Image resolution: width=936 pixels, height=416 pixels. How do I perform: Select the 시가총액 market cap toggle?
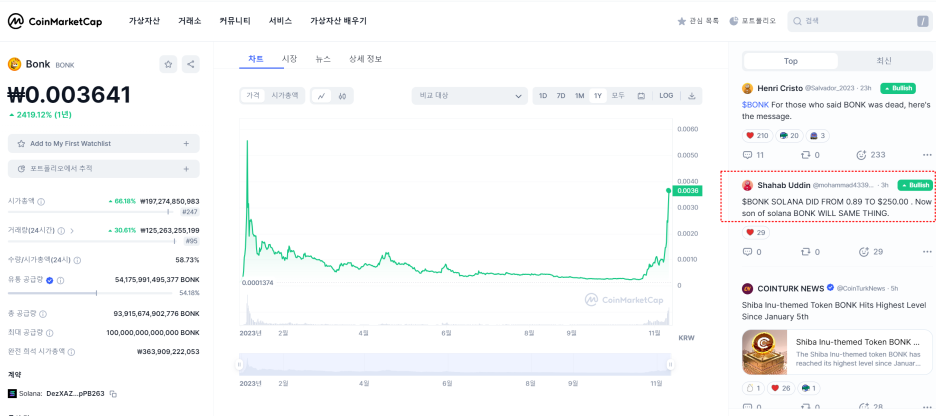point(285,95)
